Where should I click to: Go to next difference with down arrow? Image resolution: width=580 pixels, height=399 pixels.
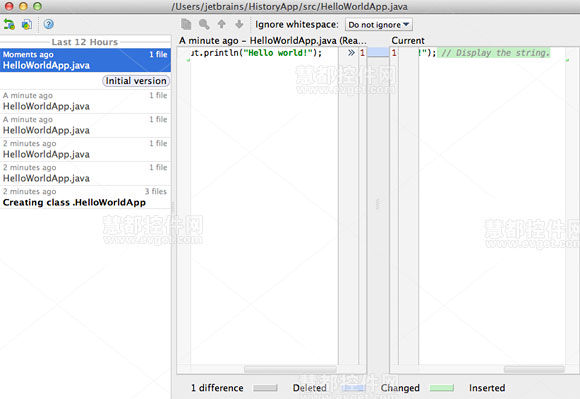239,24
